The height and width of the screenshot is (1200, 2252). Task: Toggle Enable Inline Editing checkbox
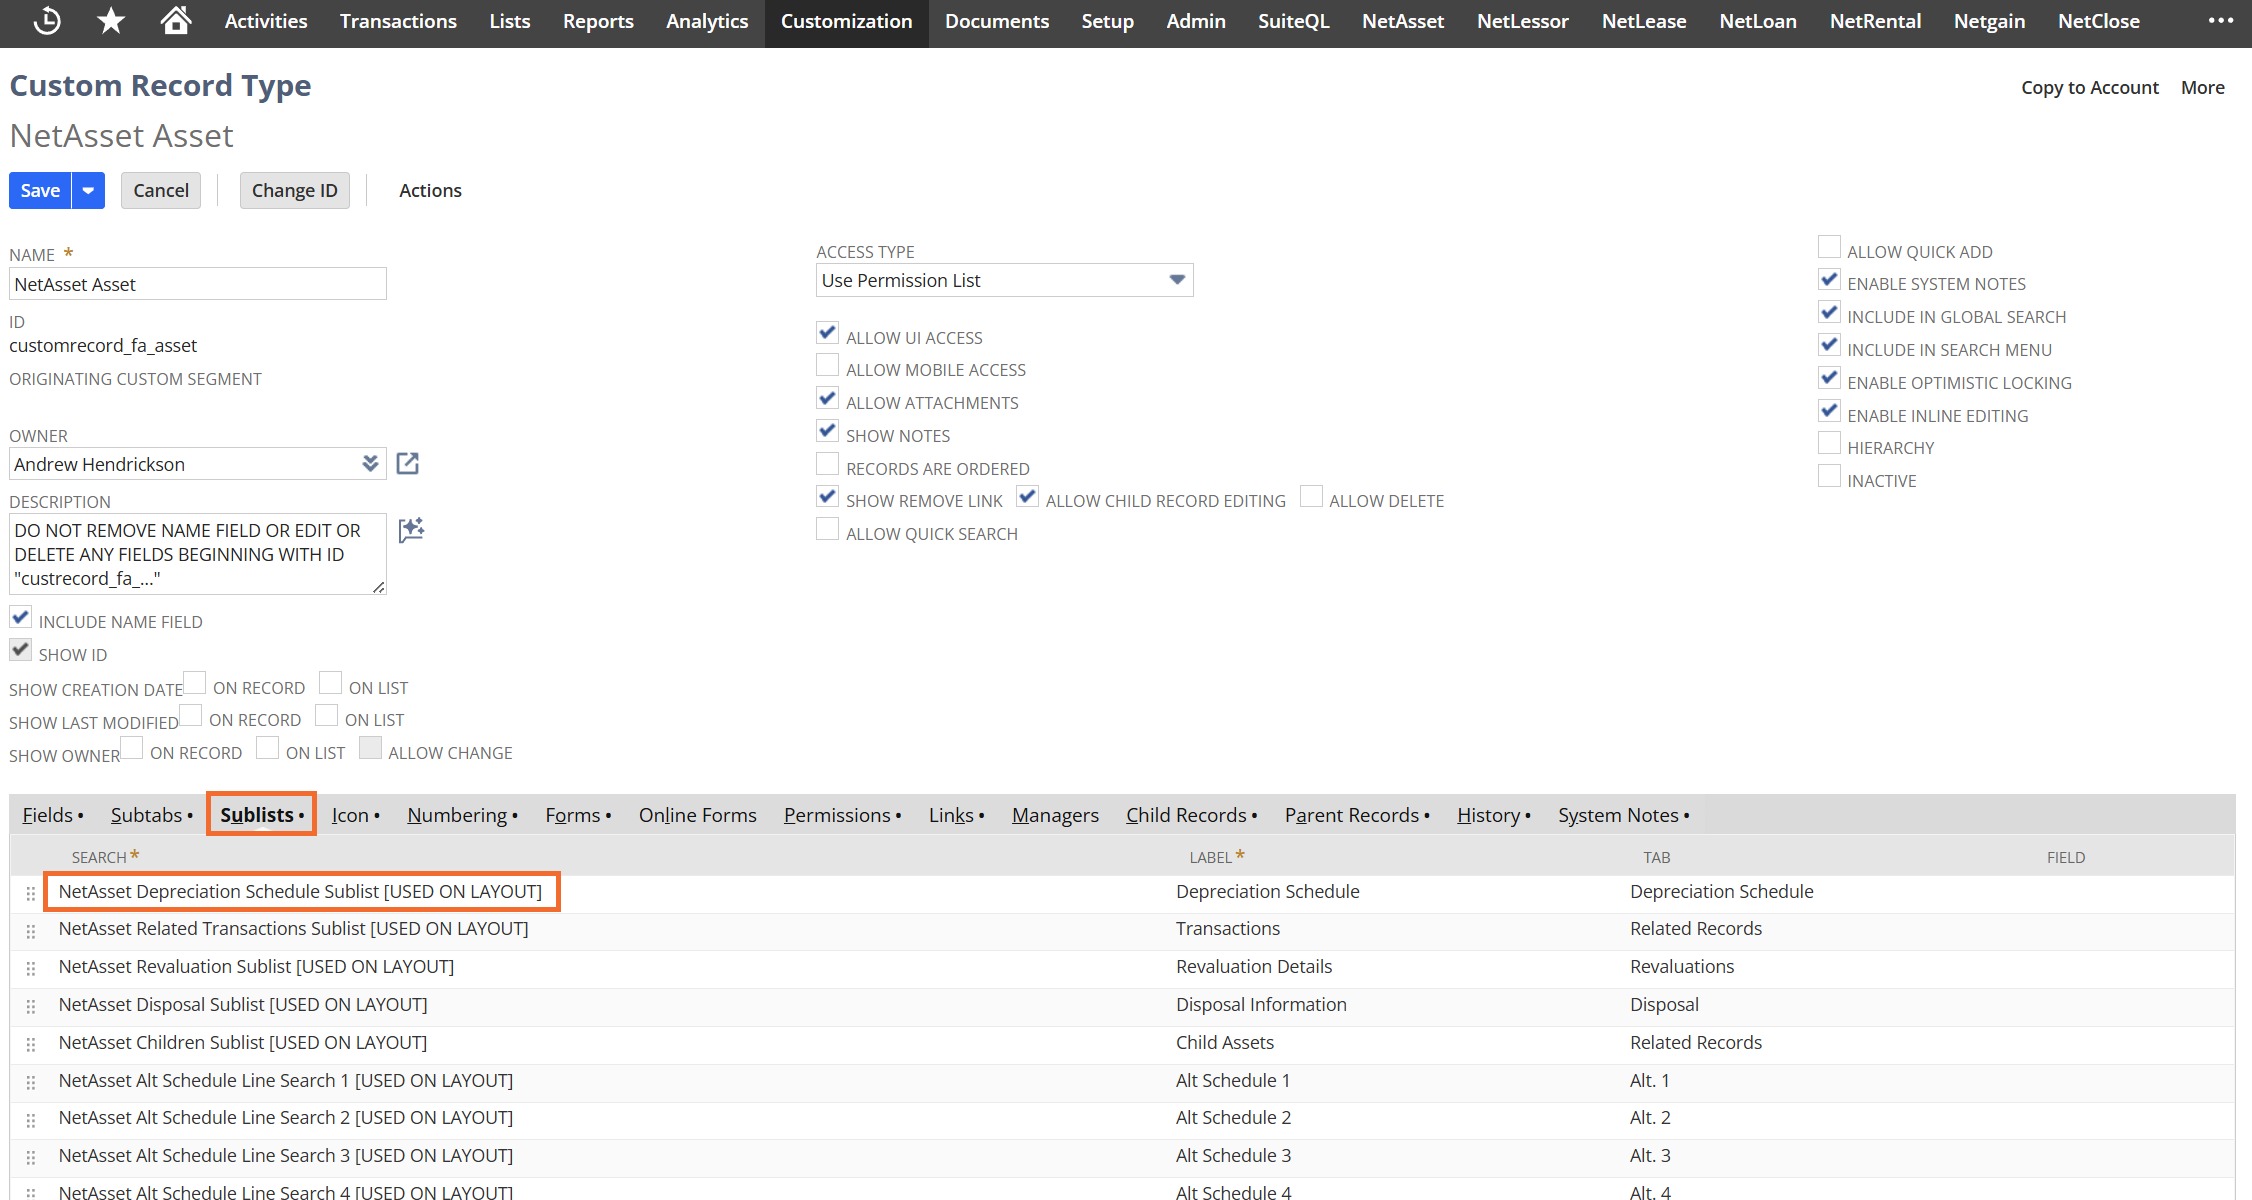click(1829, 411)
